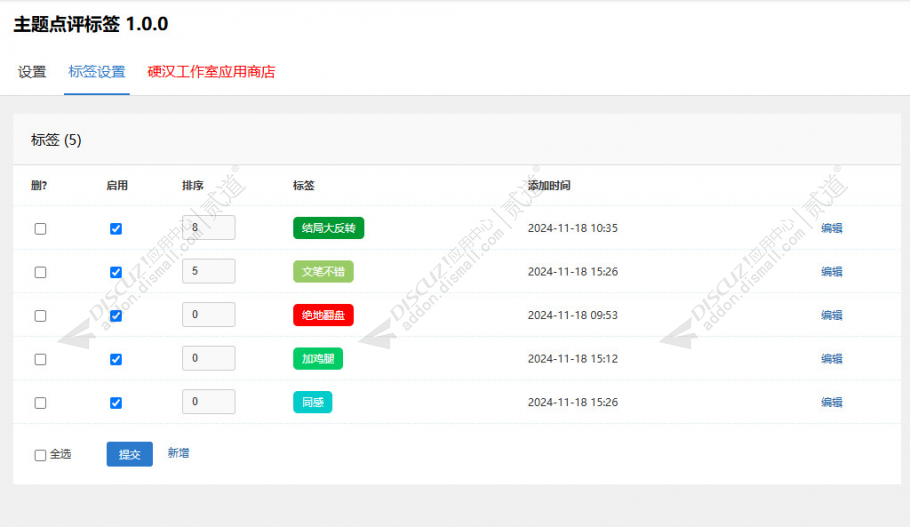
Task: Select the date 2024-11-18 09:53
Action: pyautogui.click(x=573, y=315)
